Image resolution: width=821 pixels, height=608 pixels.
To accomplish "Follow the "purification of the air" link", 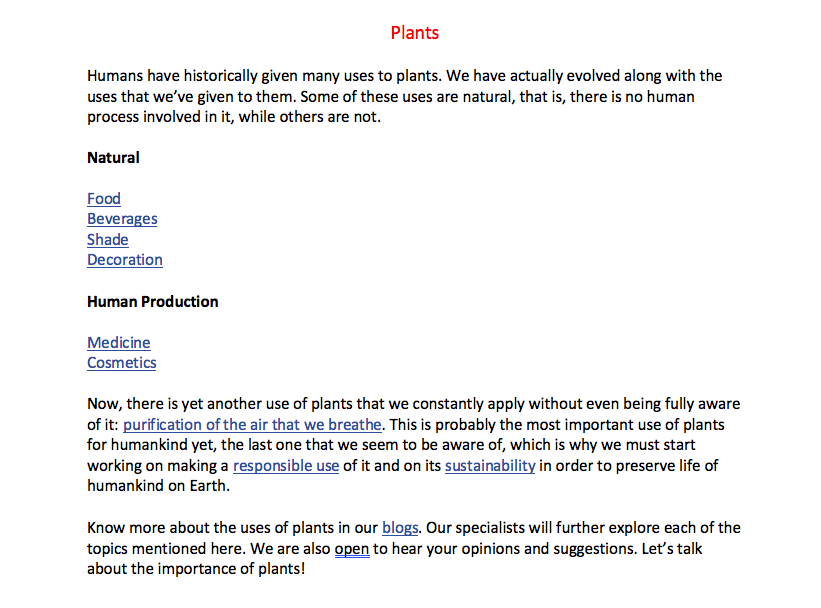I will [252, 425].
